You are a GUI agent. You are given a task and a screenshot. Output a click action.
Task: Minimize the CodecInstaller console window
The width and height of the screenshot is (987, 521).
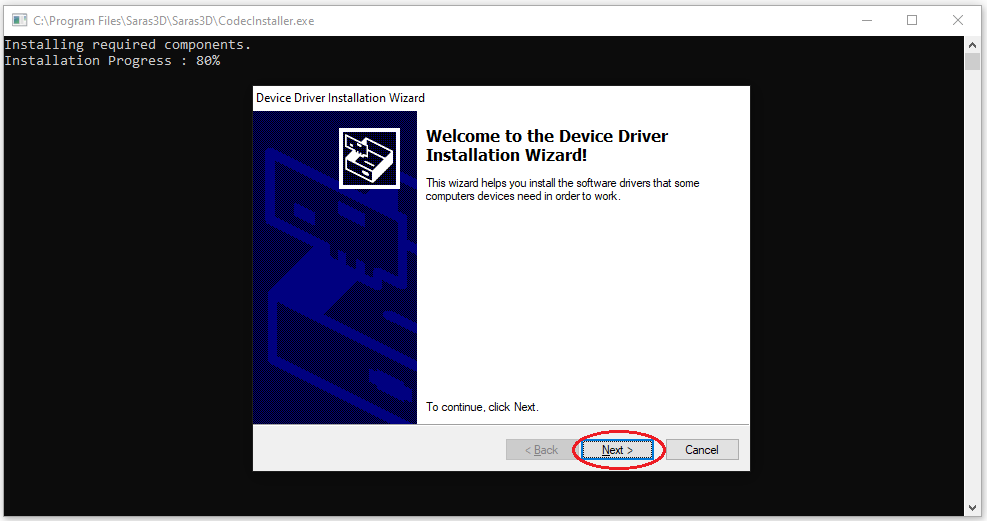pyautogui.click(x=867, y=20)
